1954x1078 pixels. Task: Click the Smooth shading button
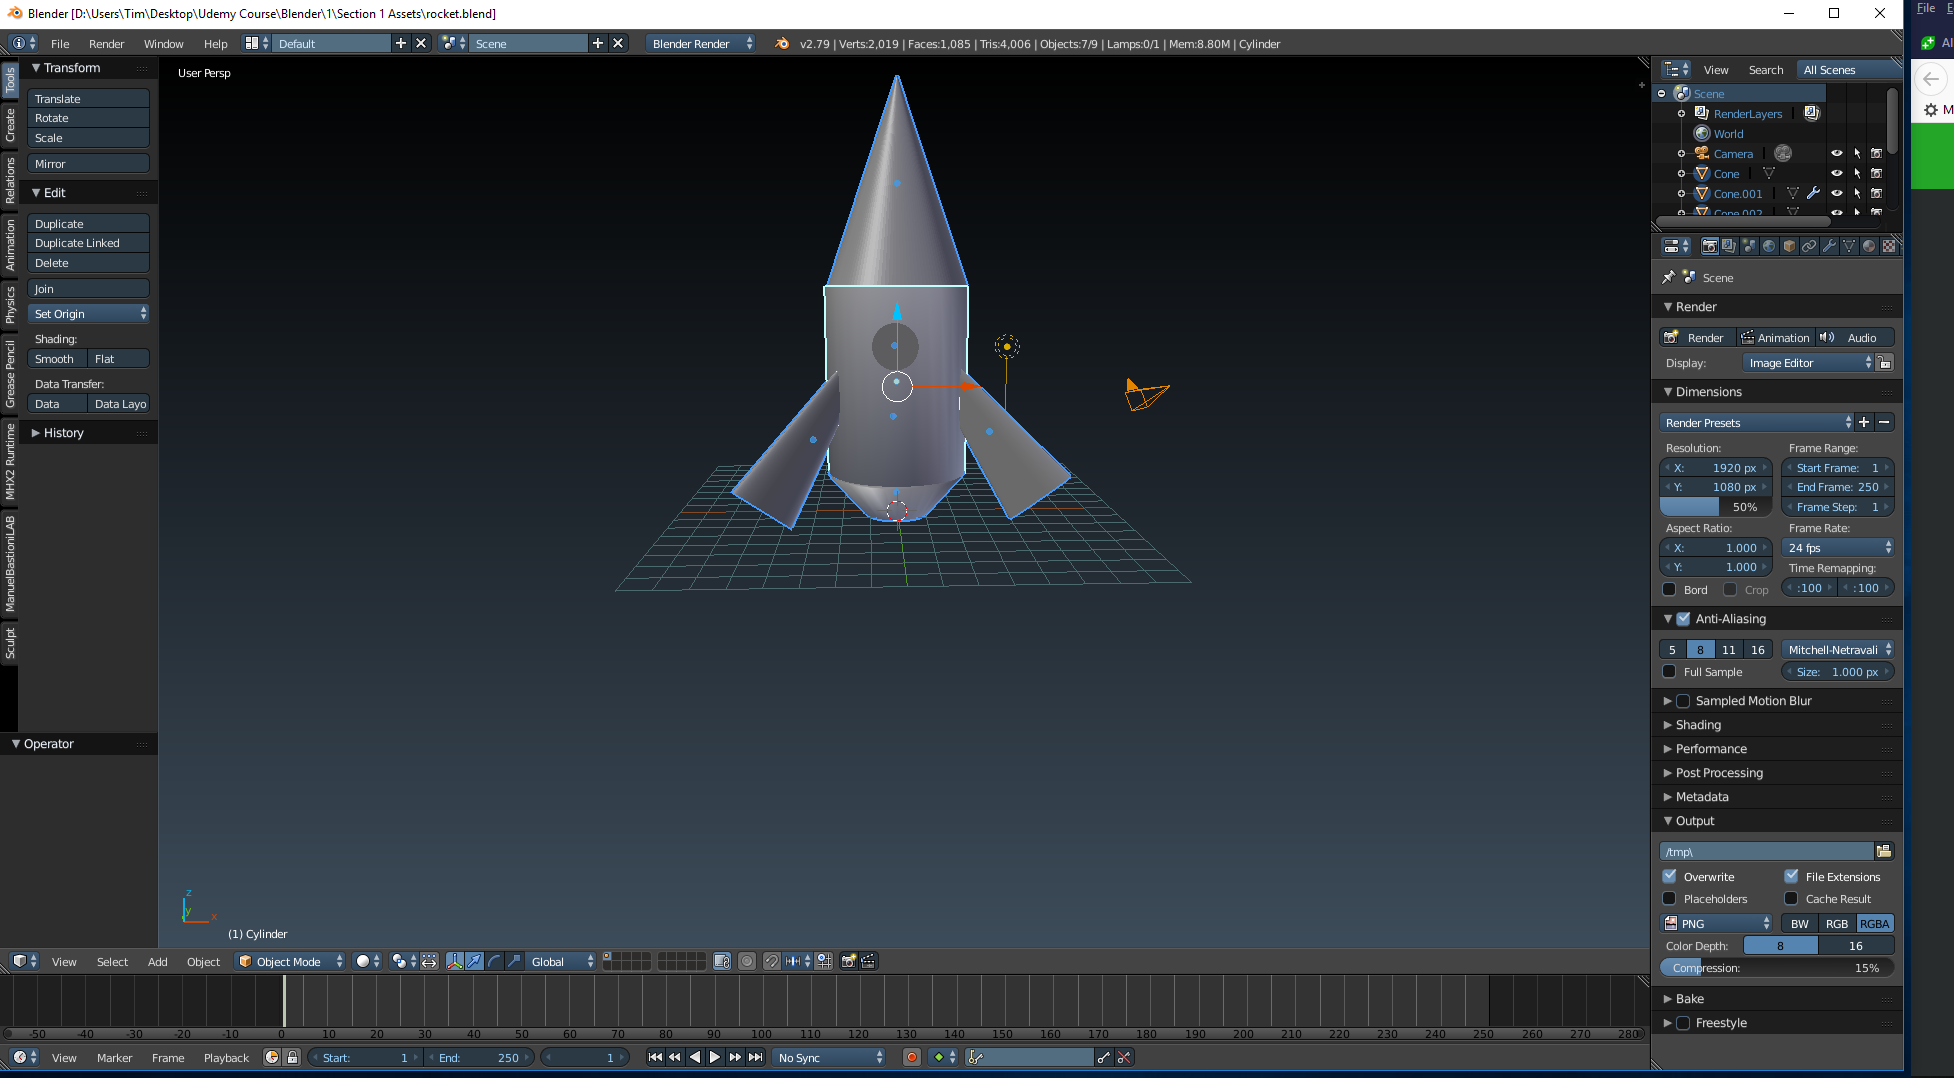click(x=55, y=358)
